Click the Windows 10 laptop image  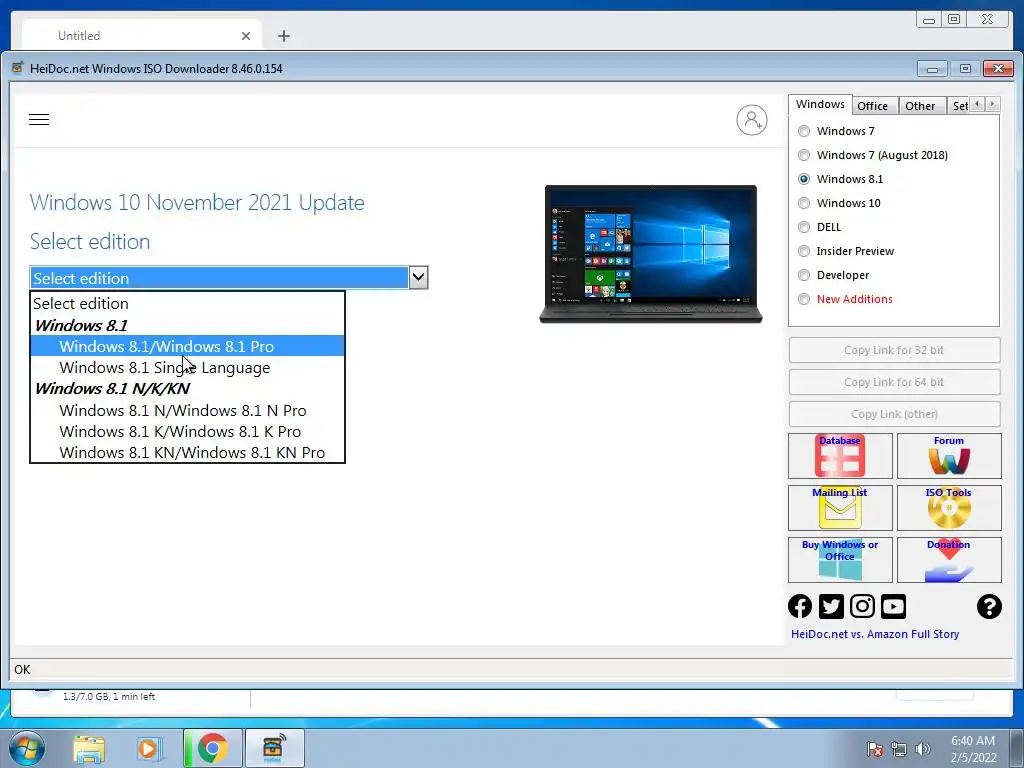click(x=650, y=254)
